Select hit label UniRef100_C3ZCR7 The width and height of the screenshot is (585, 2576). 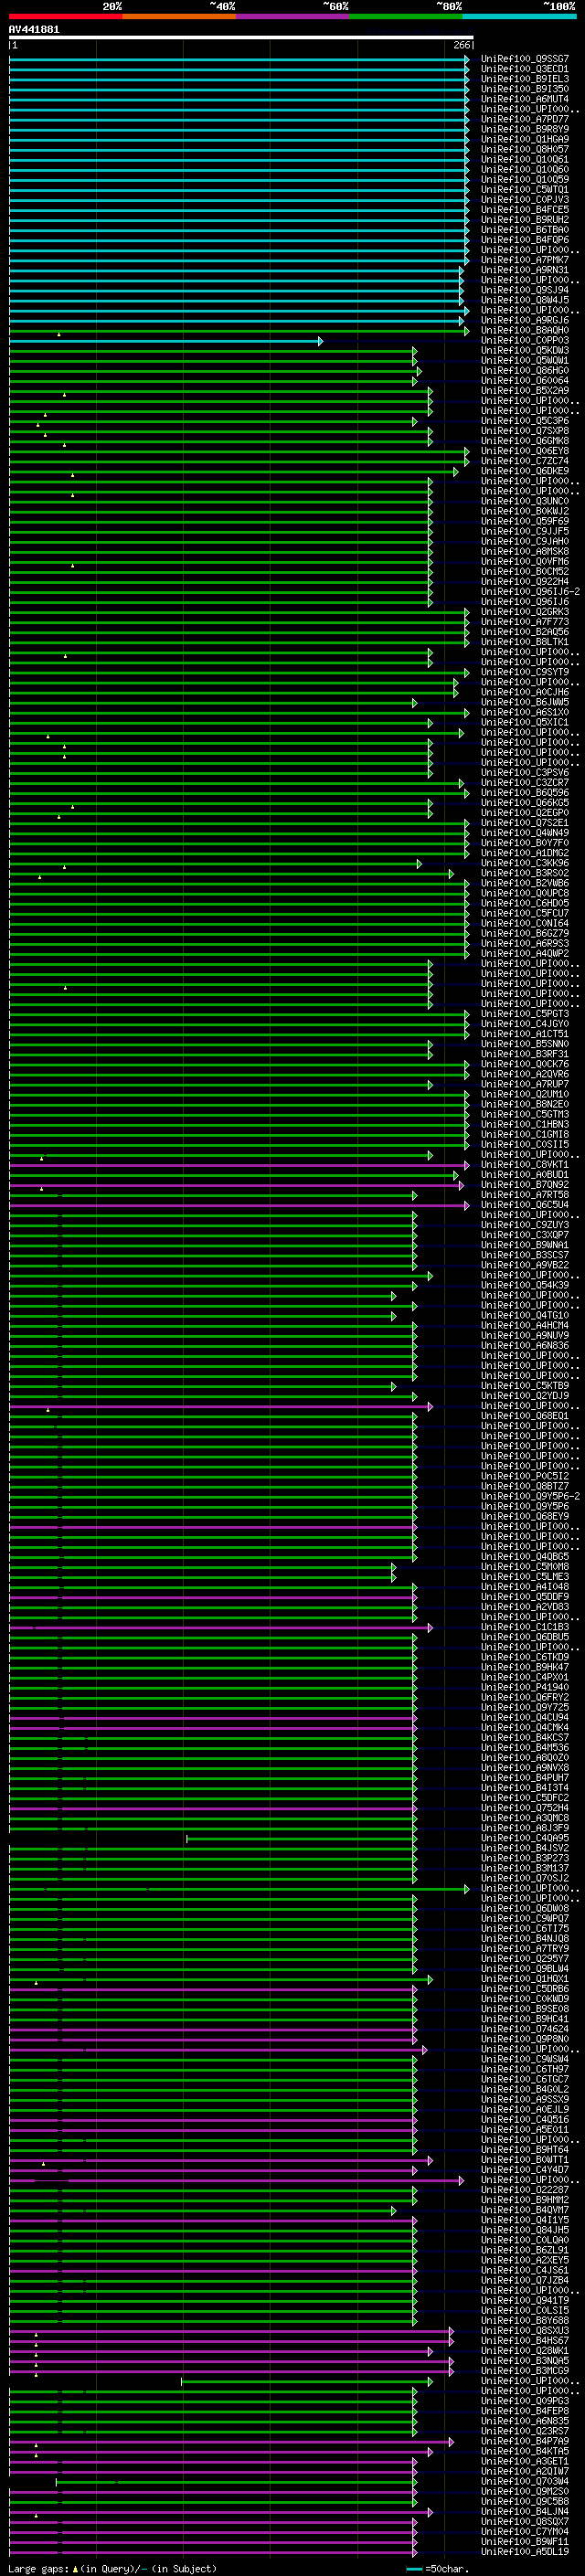pyautogui.click(x=525, y=783)
